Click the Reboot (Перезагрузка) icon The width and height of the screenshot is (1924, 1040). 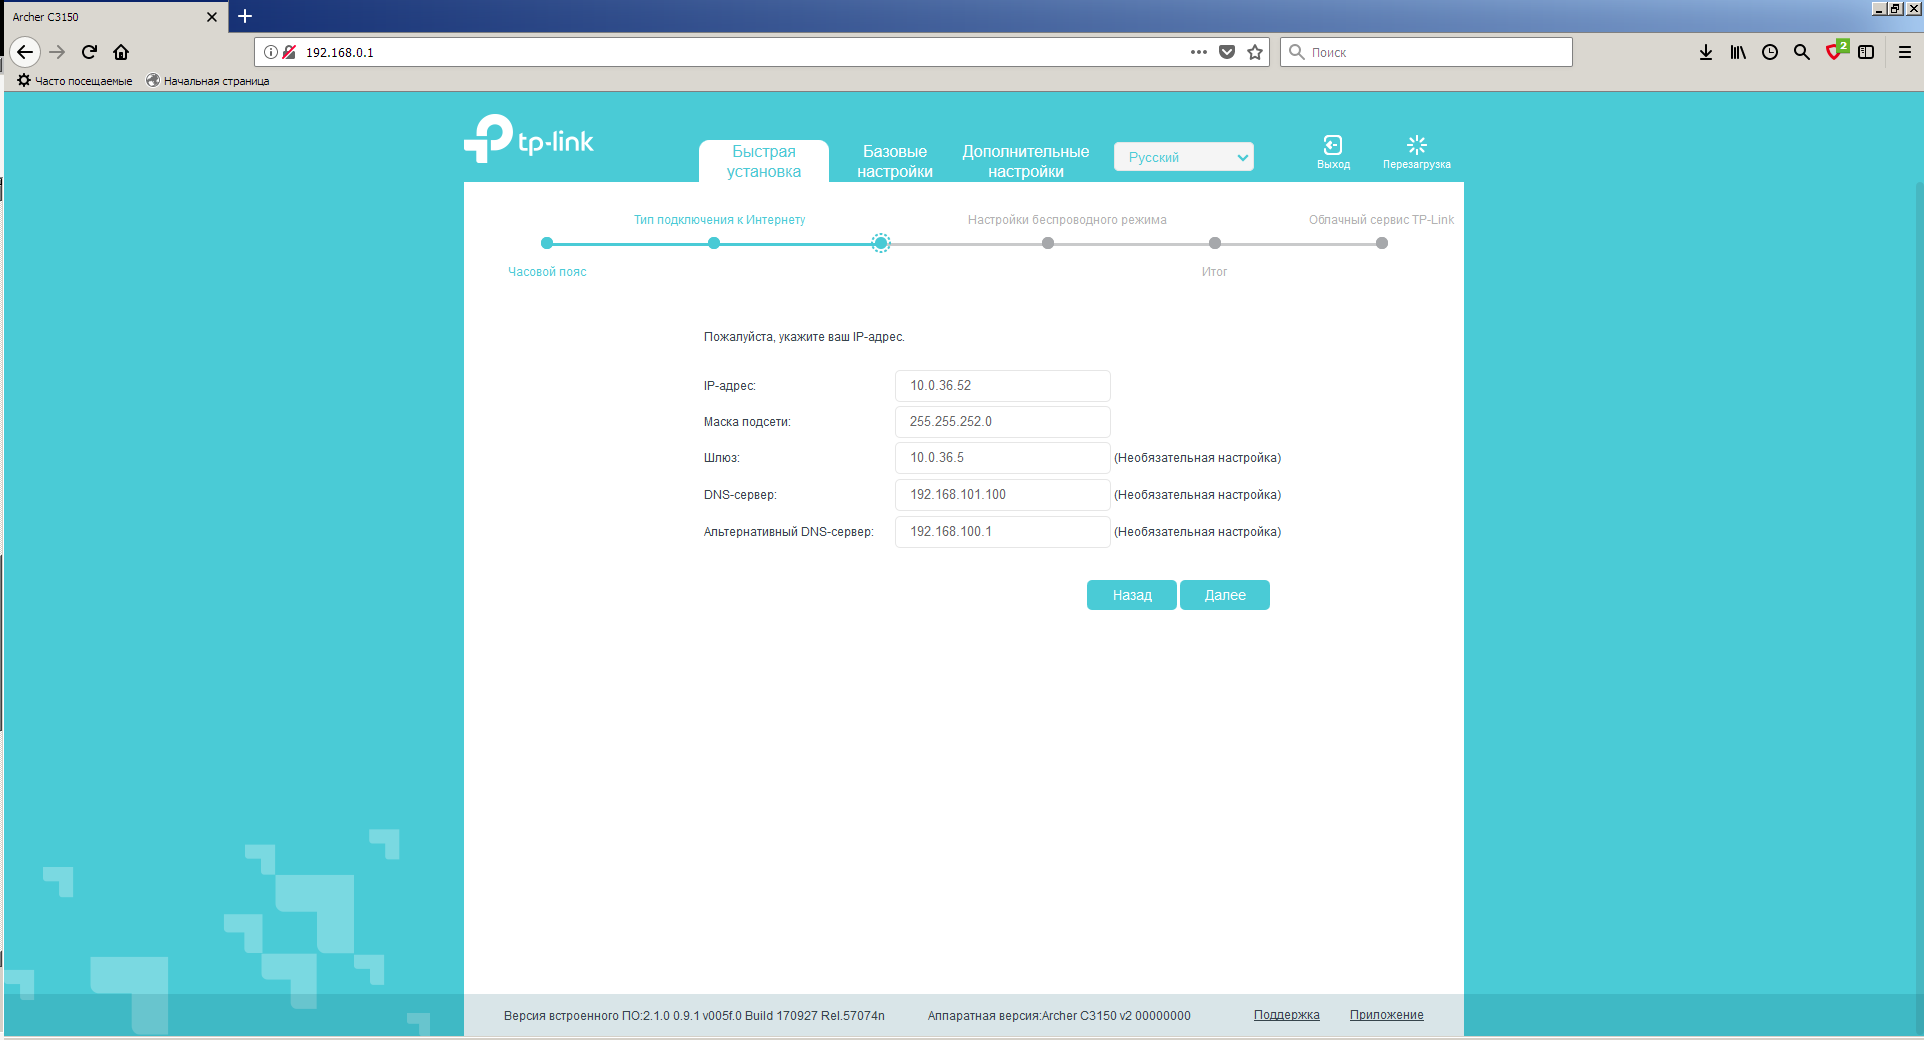coord(1416,146)
